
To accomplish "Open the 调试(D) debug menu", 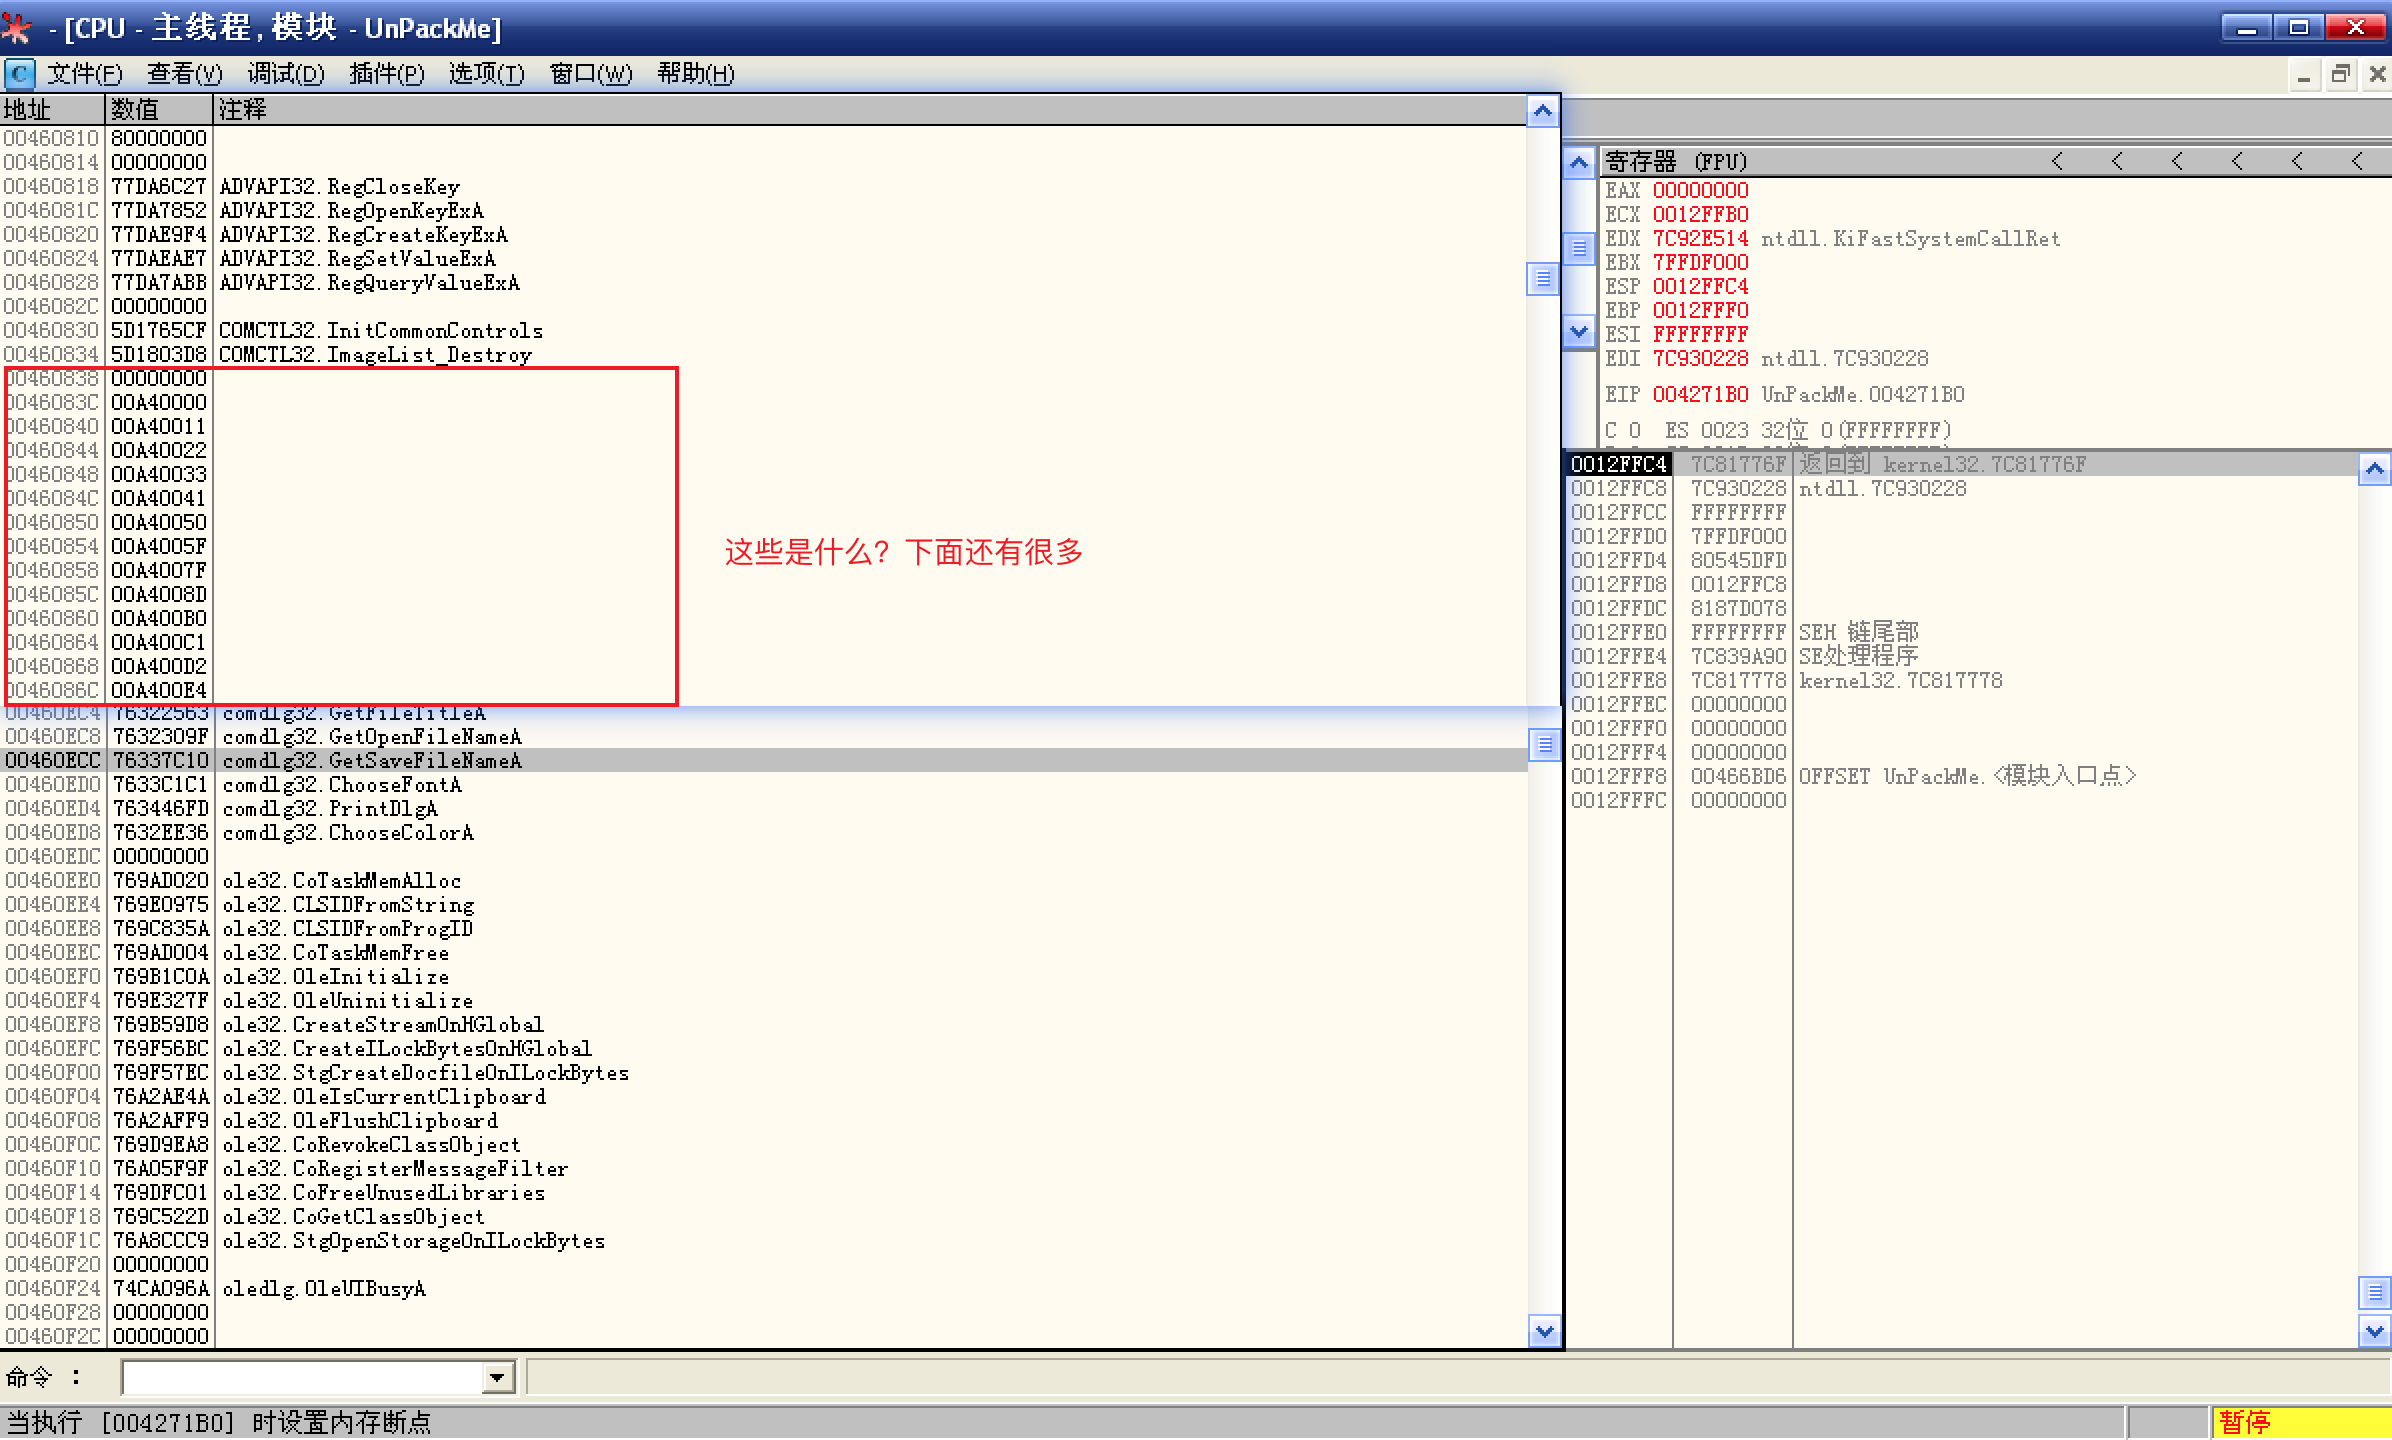I will 286,74.
